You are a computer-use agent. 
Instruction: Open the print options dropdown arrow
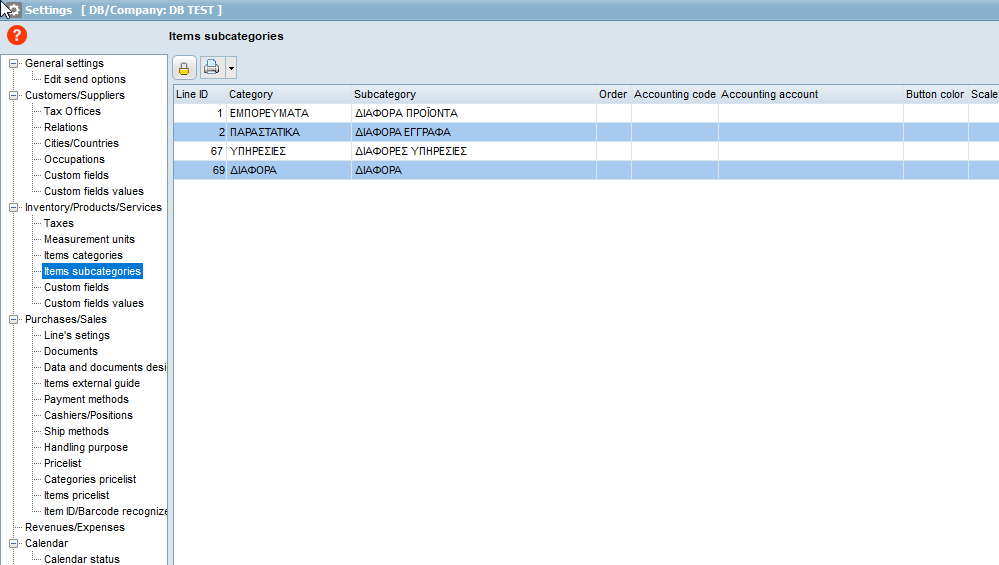tap(231, 68)
